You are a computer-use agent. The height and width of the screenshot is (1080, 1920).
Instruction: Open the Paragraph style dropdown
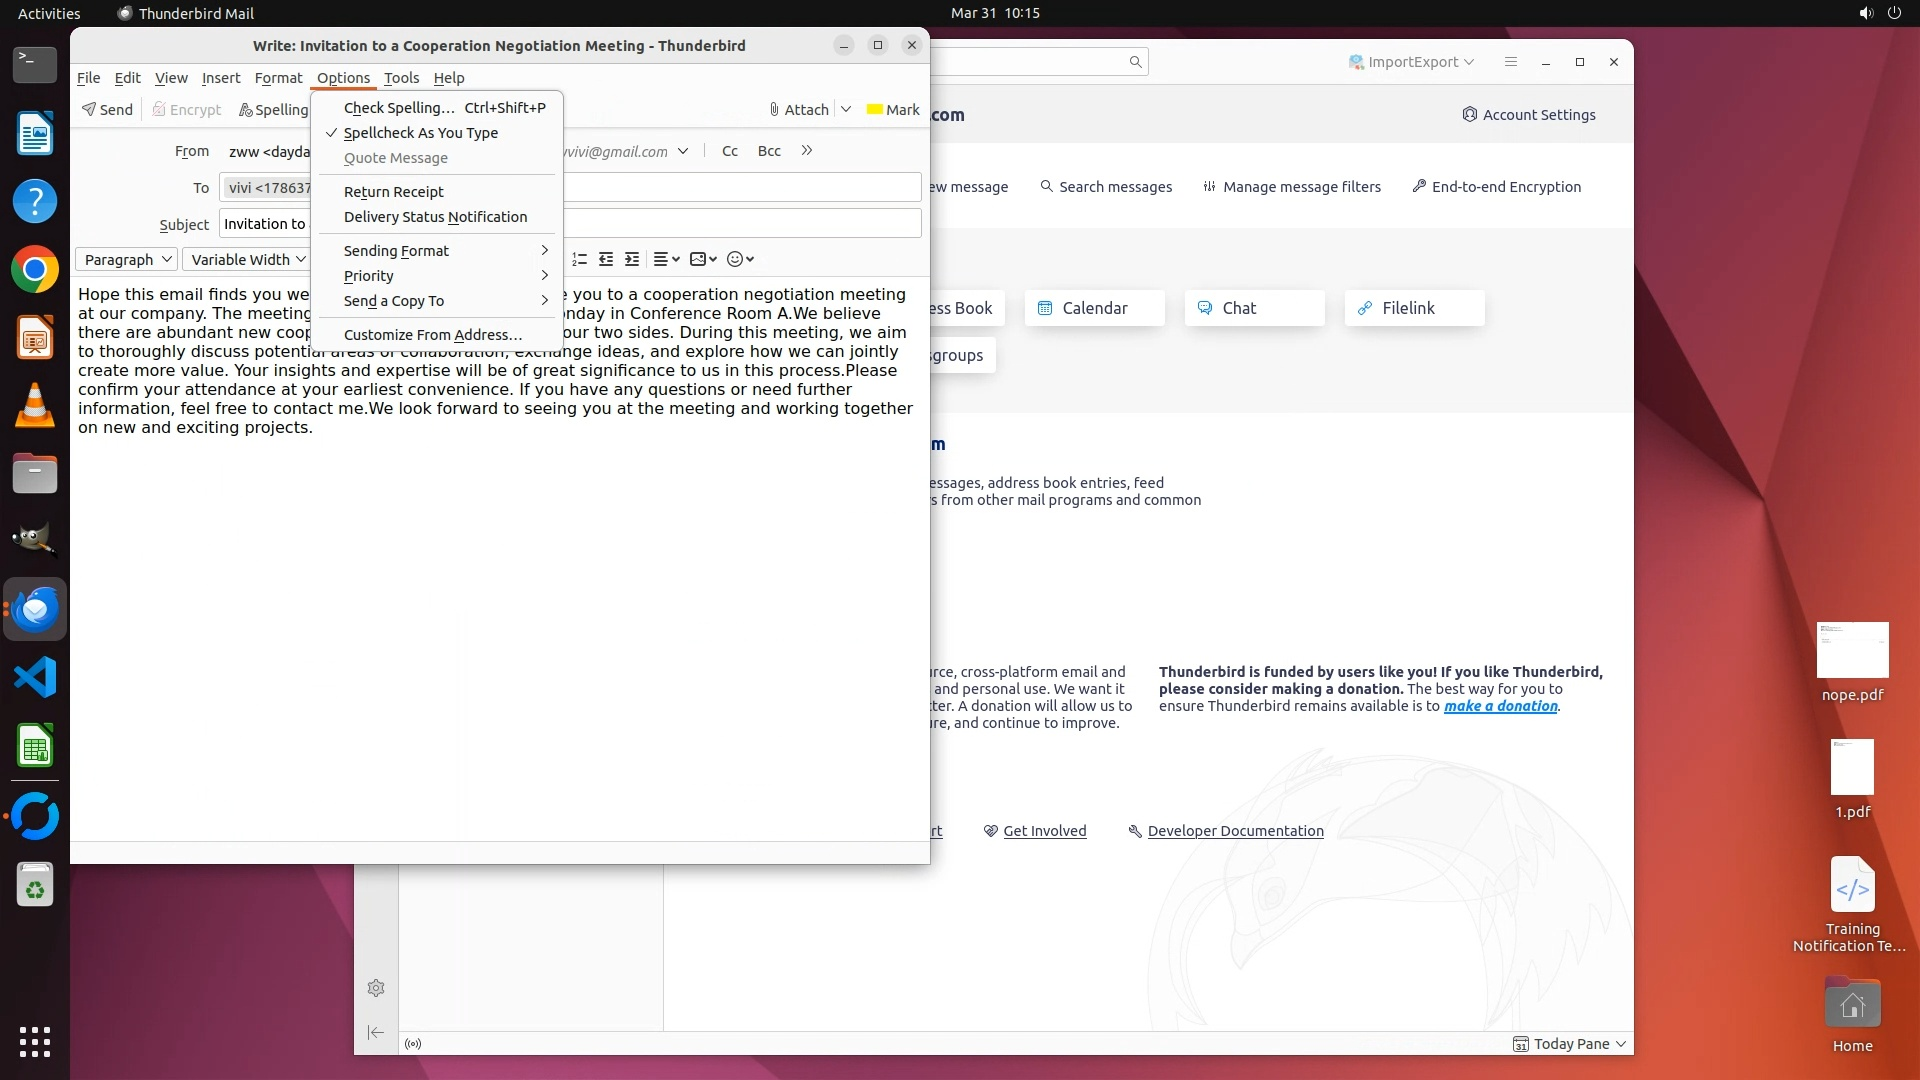(127, 260)
